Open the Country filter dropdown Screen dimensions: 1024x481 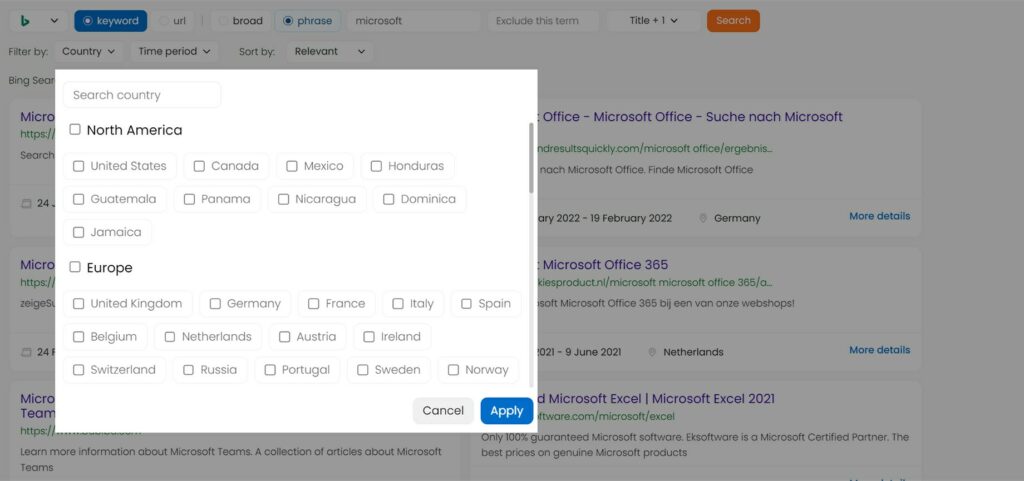pos(89,52)
